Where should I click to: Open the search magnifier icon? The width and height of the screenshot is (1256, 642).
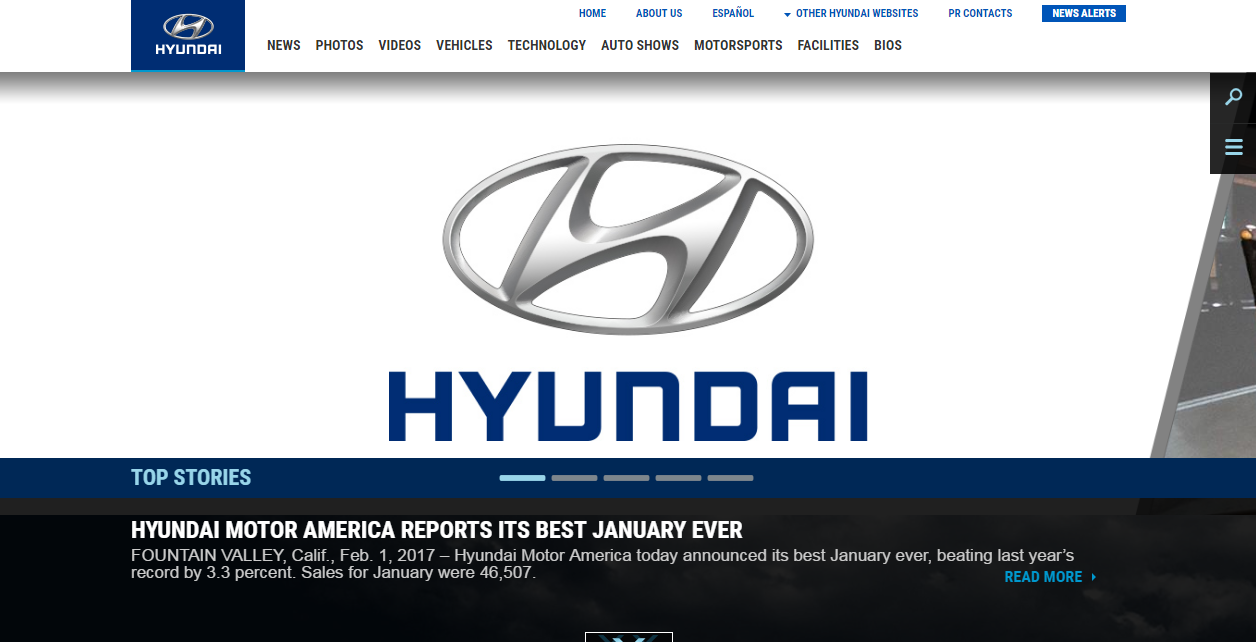(1233, 97)
